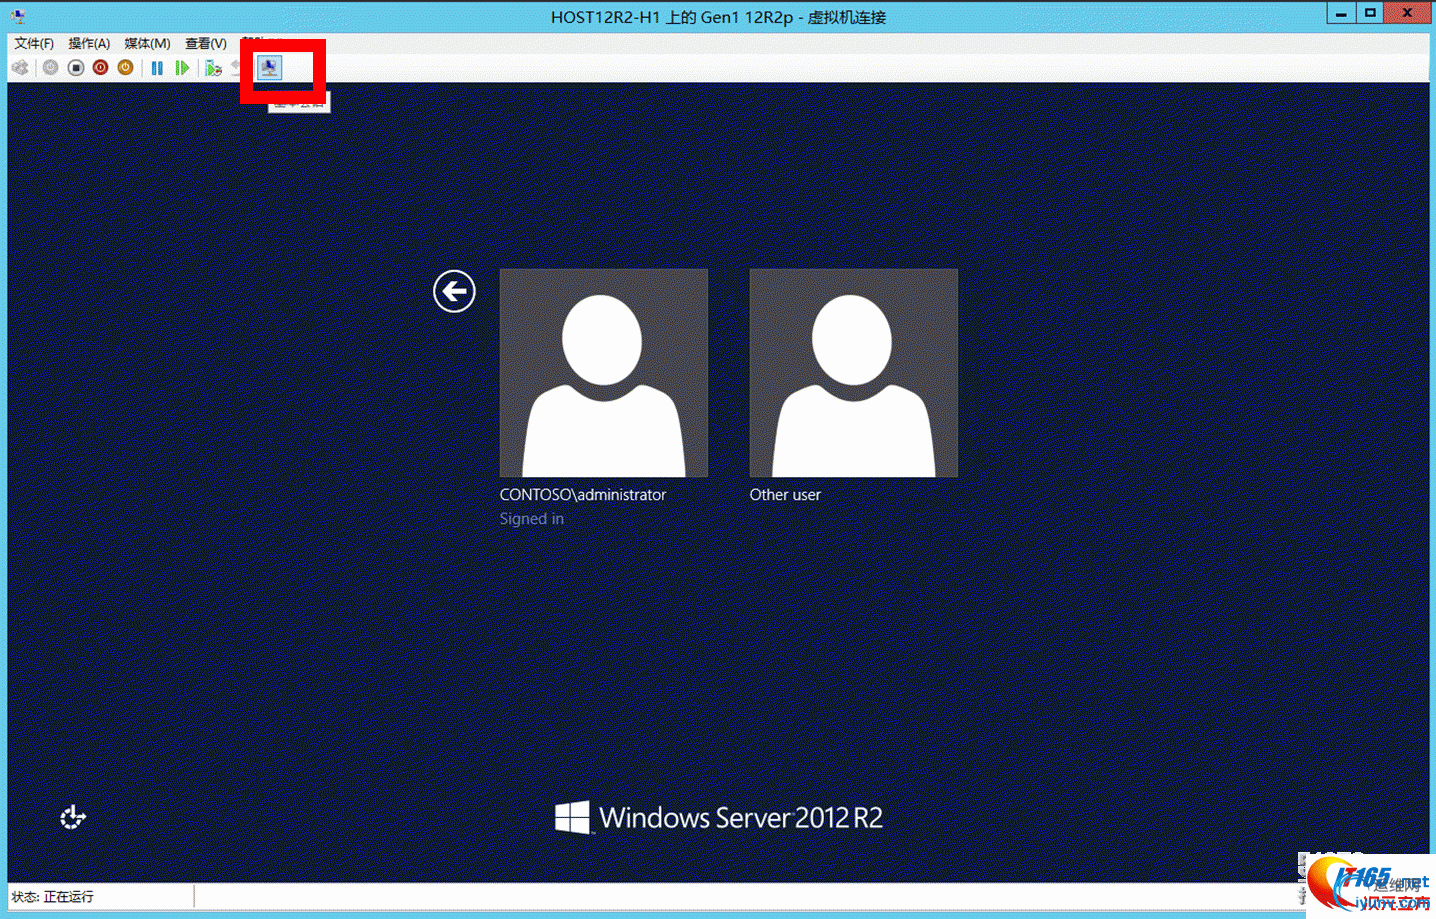Create a checkpoint with the toolbar icon
The height and width of the screenshot is (919, 1436).
click(213, 68)
